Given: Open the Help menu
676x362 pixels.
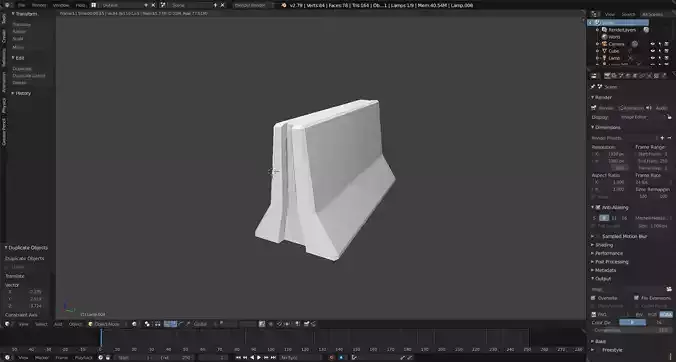Looking at the screenshot, I should point(81,5).
